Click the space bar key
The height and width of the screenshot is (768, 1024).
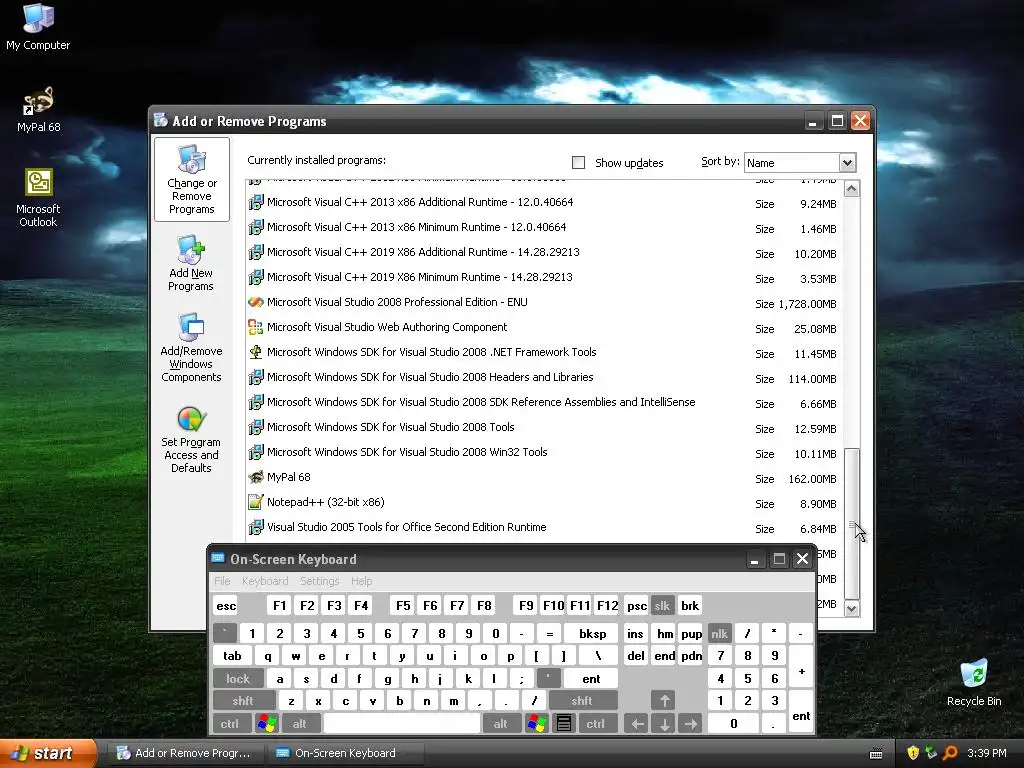[x=401, y=724]
